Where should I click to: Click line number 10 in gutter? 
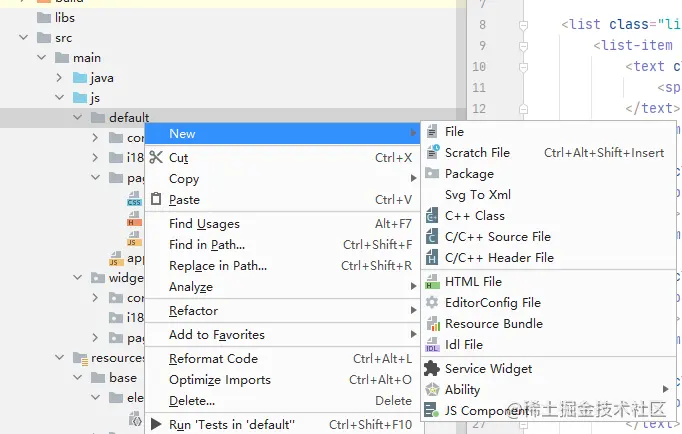coord(479,67)
